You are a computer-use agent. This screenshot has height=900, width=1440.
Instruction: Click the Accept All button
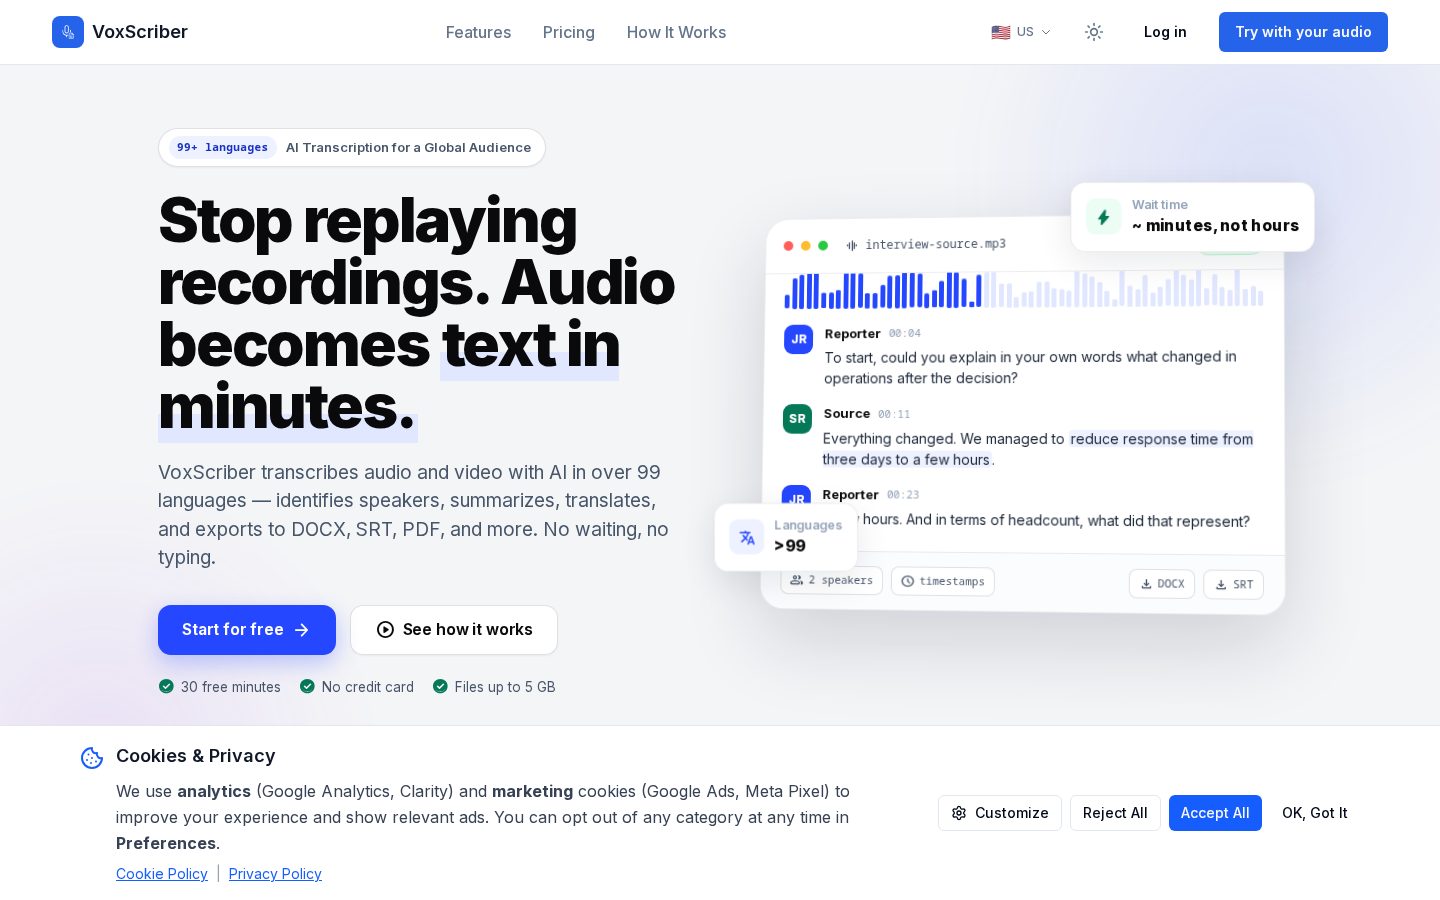point(1215,813)
